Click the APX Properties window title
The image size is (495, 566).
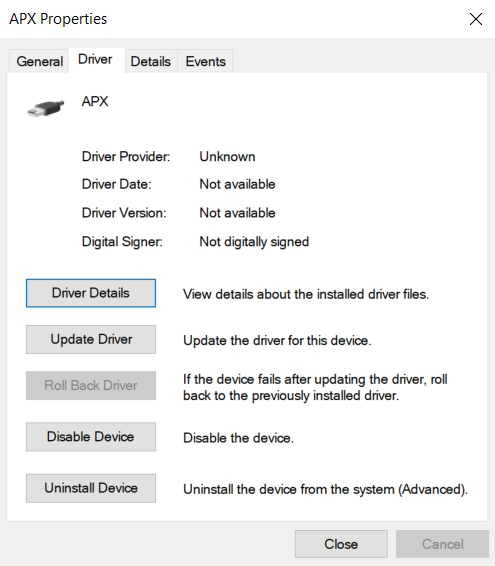[58, 19]
